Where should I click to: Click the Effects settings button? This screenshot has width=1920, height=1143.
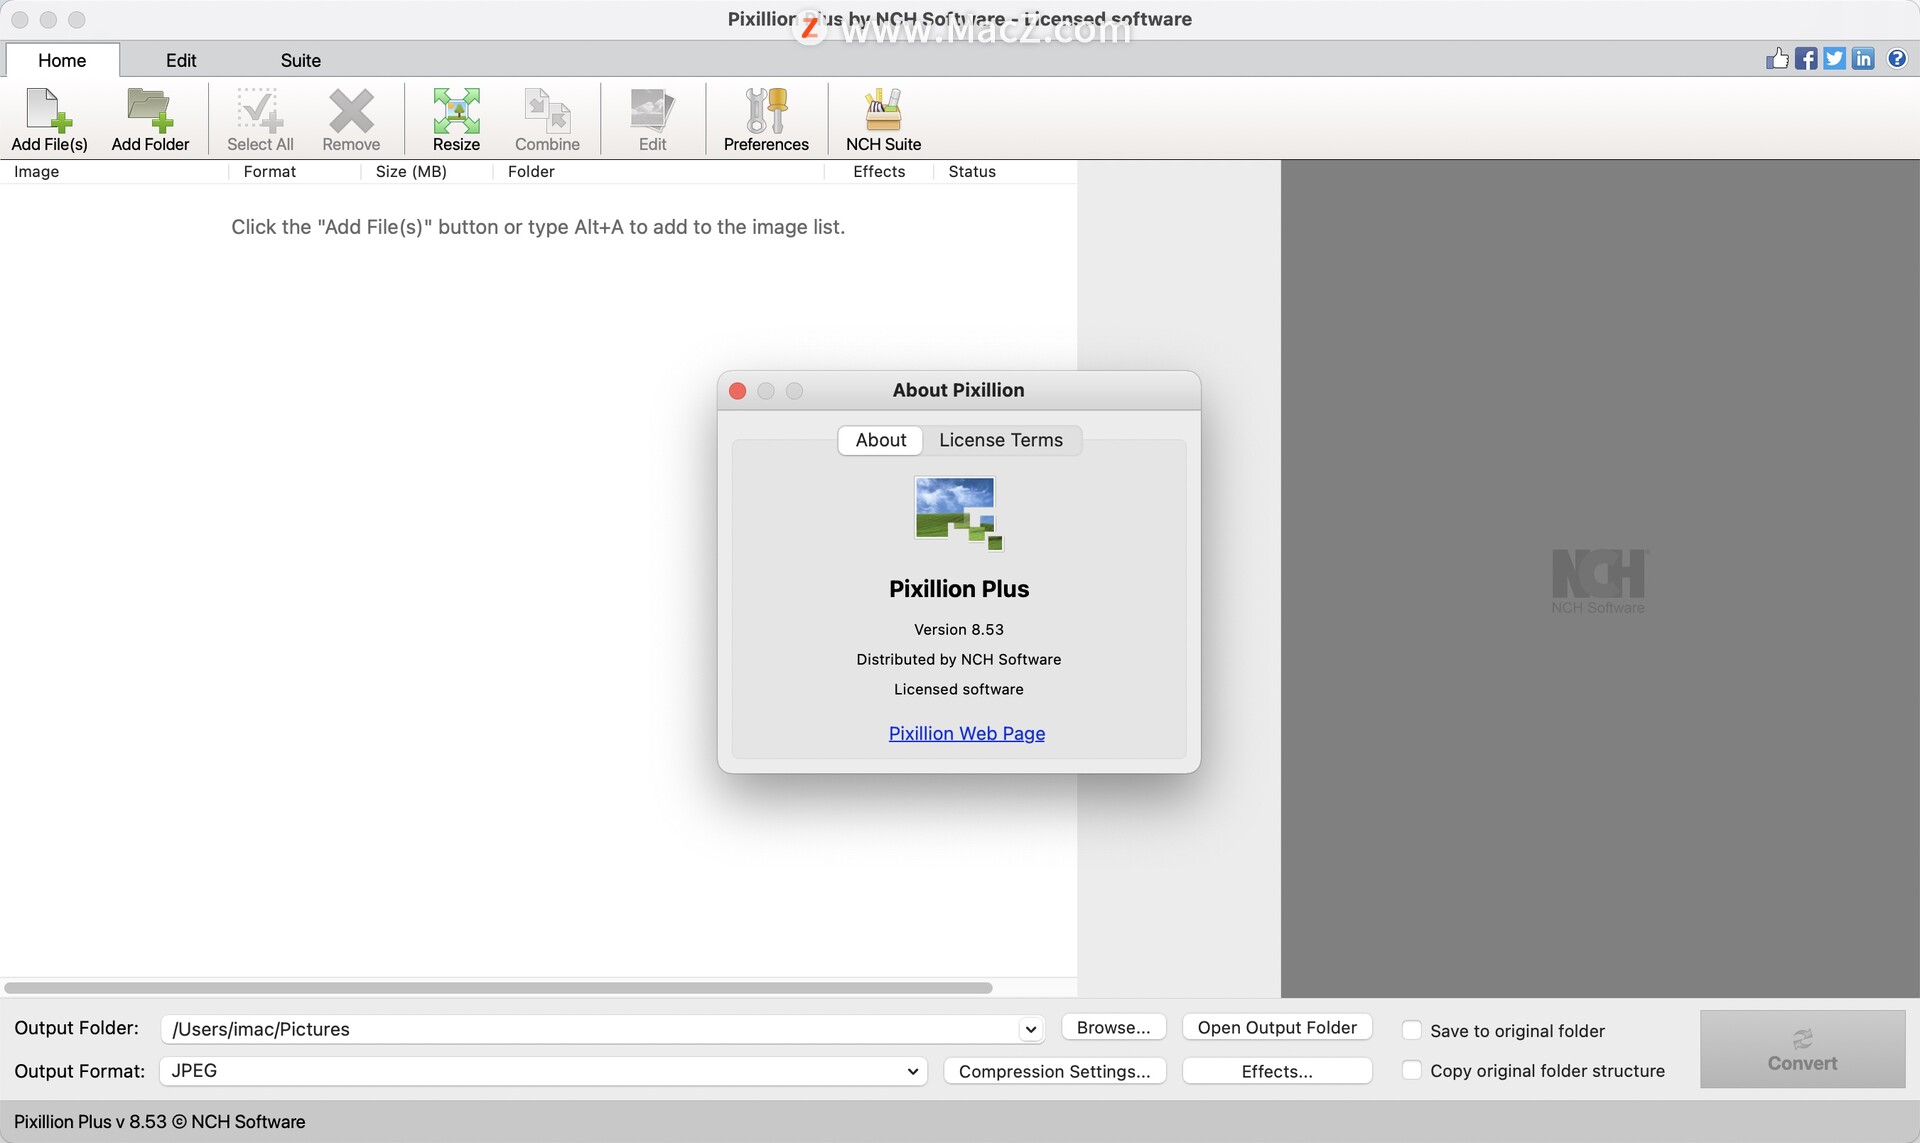(1276, 1071)
